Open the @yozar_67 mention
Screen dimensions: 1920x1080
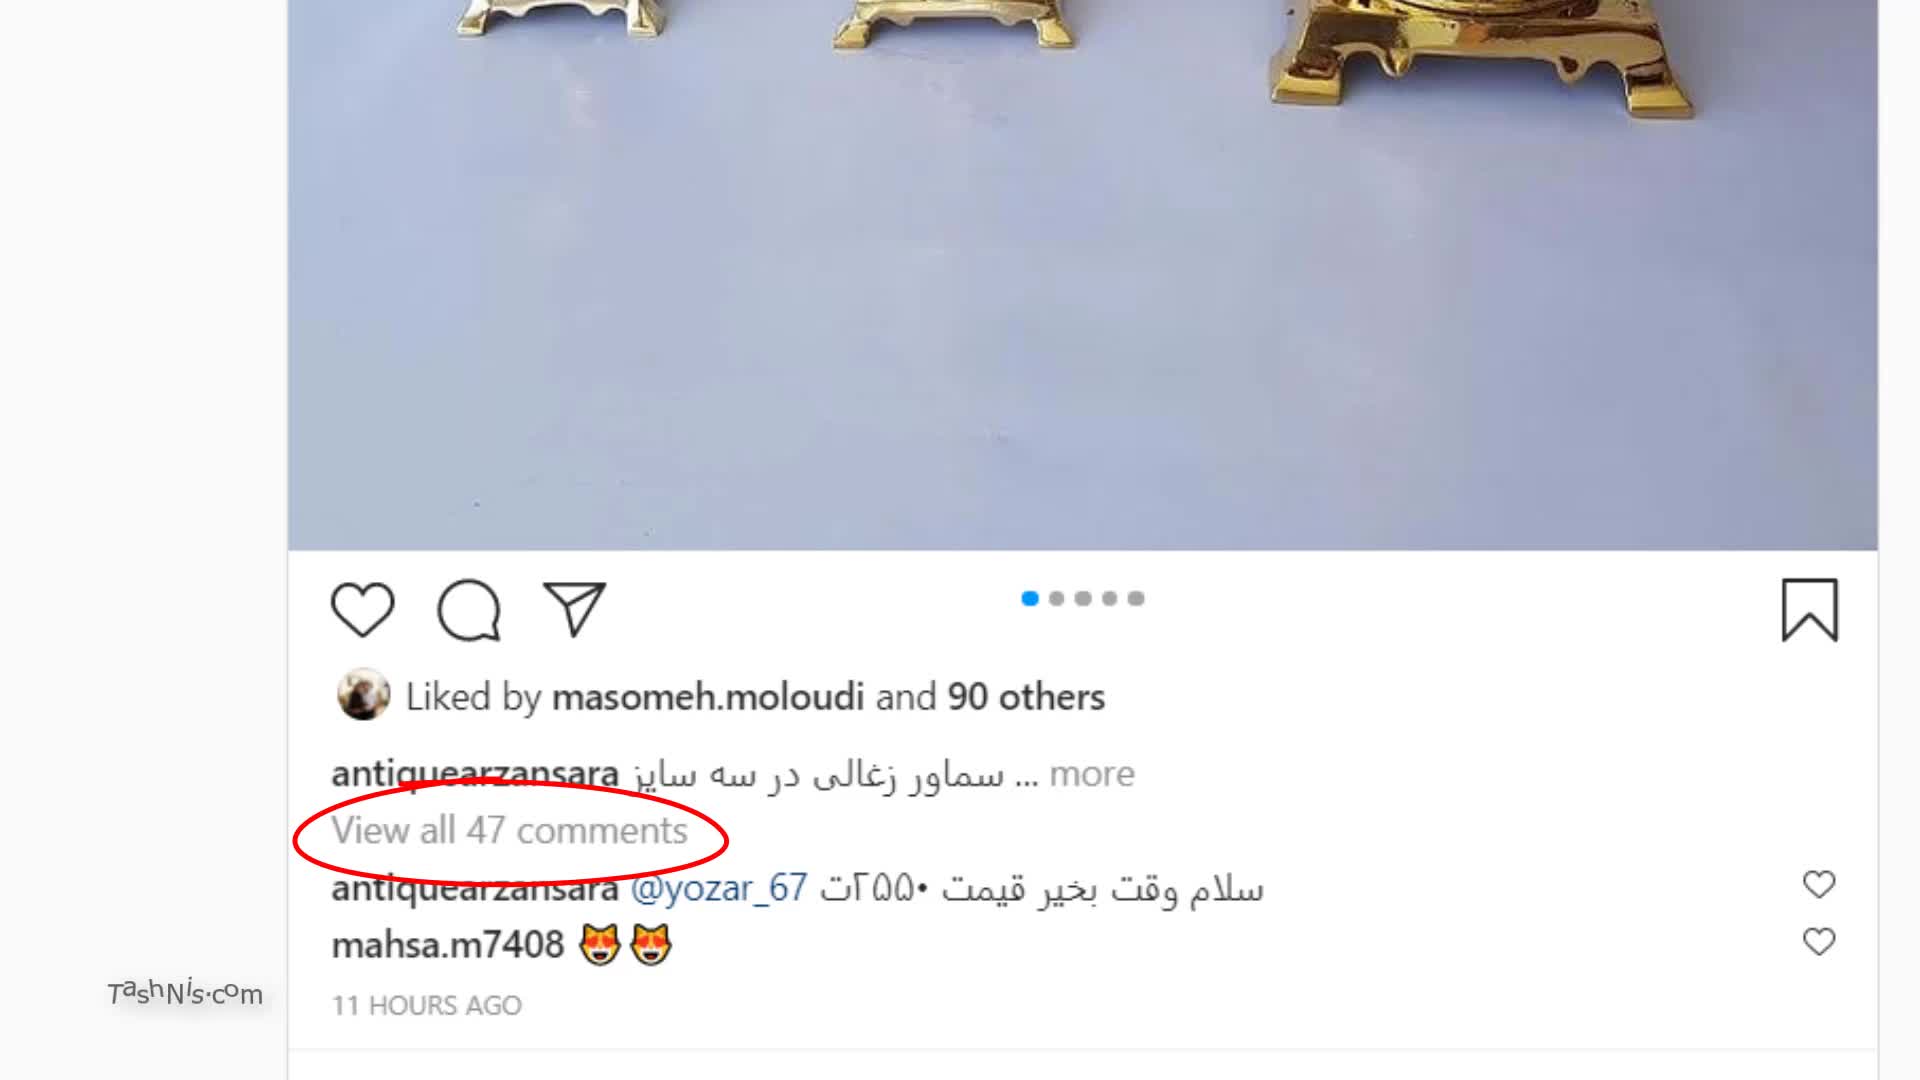coord(719,888)
